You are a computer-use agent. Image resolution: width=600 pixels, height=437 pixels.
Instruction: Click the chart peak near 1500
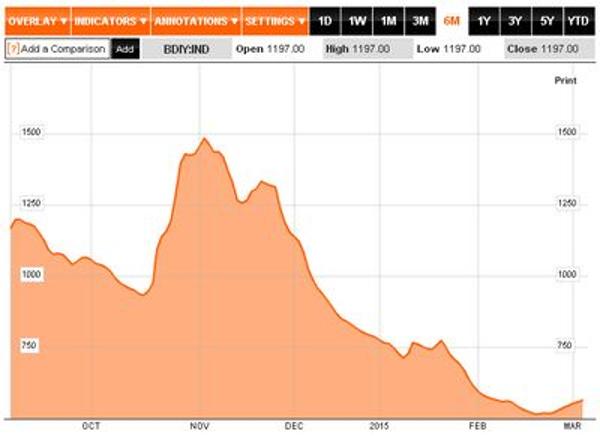(204, 139)
